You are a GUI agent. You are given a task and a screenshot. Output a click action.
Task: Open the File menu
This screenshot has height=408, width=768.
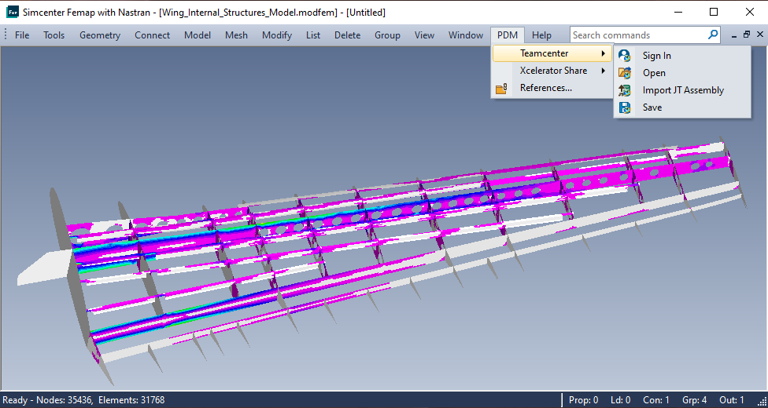click(22, 35)
